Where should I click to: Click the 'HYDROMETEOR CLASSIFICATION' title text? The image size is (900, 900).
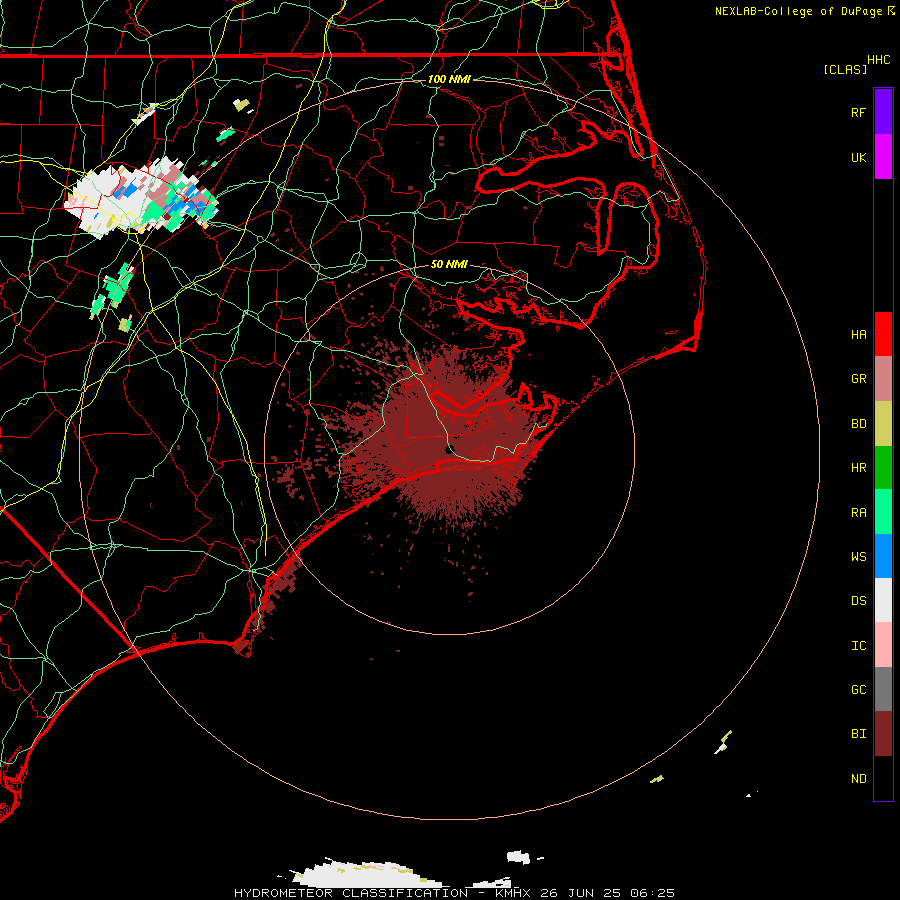pyautogui.click(x=351, y=893)
